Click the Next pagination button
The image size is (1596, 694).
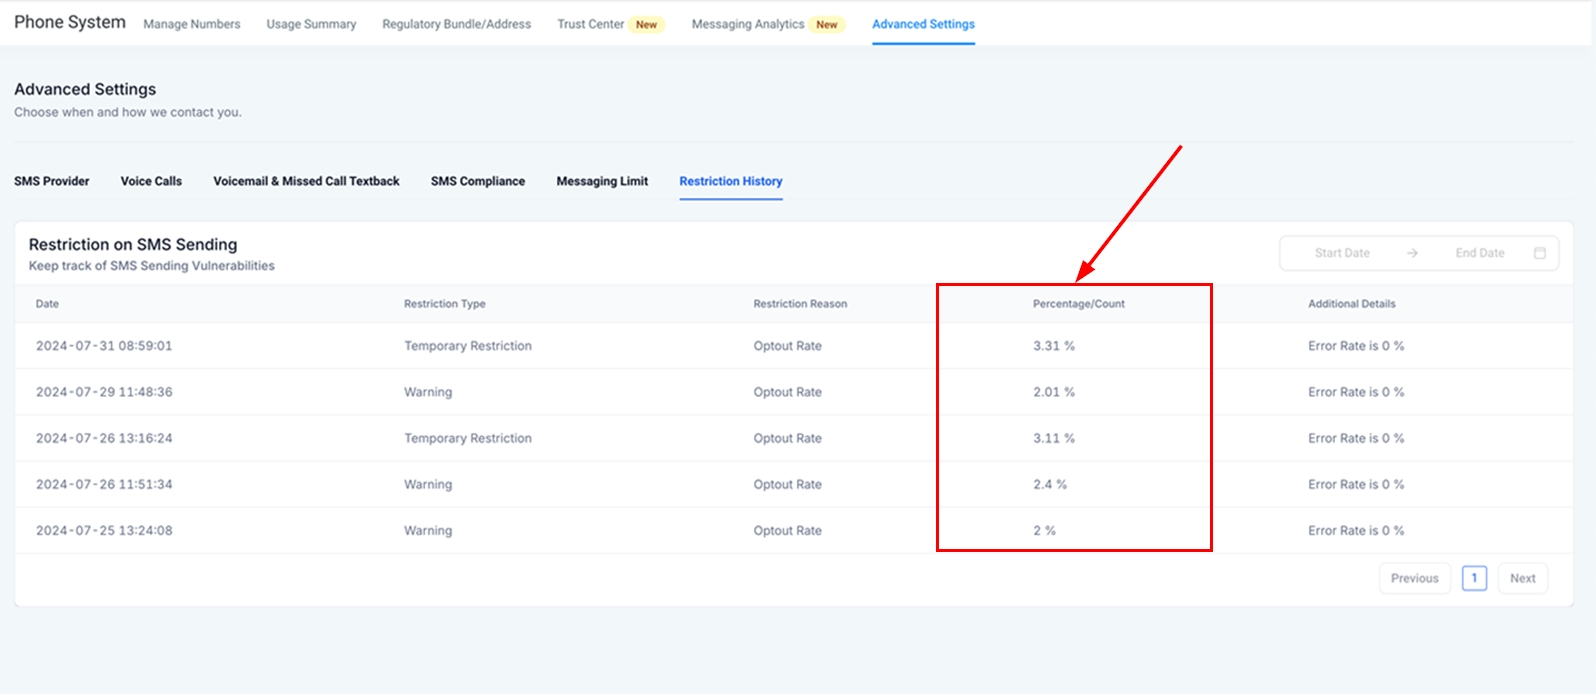(x=1522, y=578)
